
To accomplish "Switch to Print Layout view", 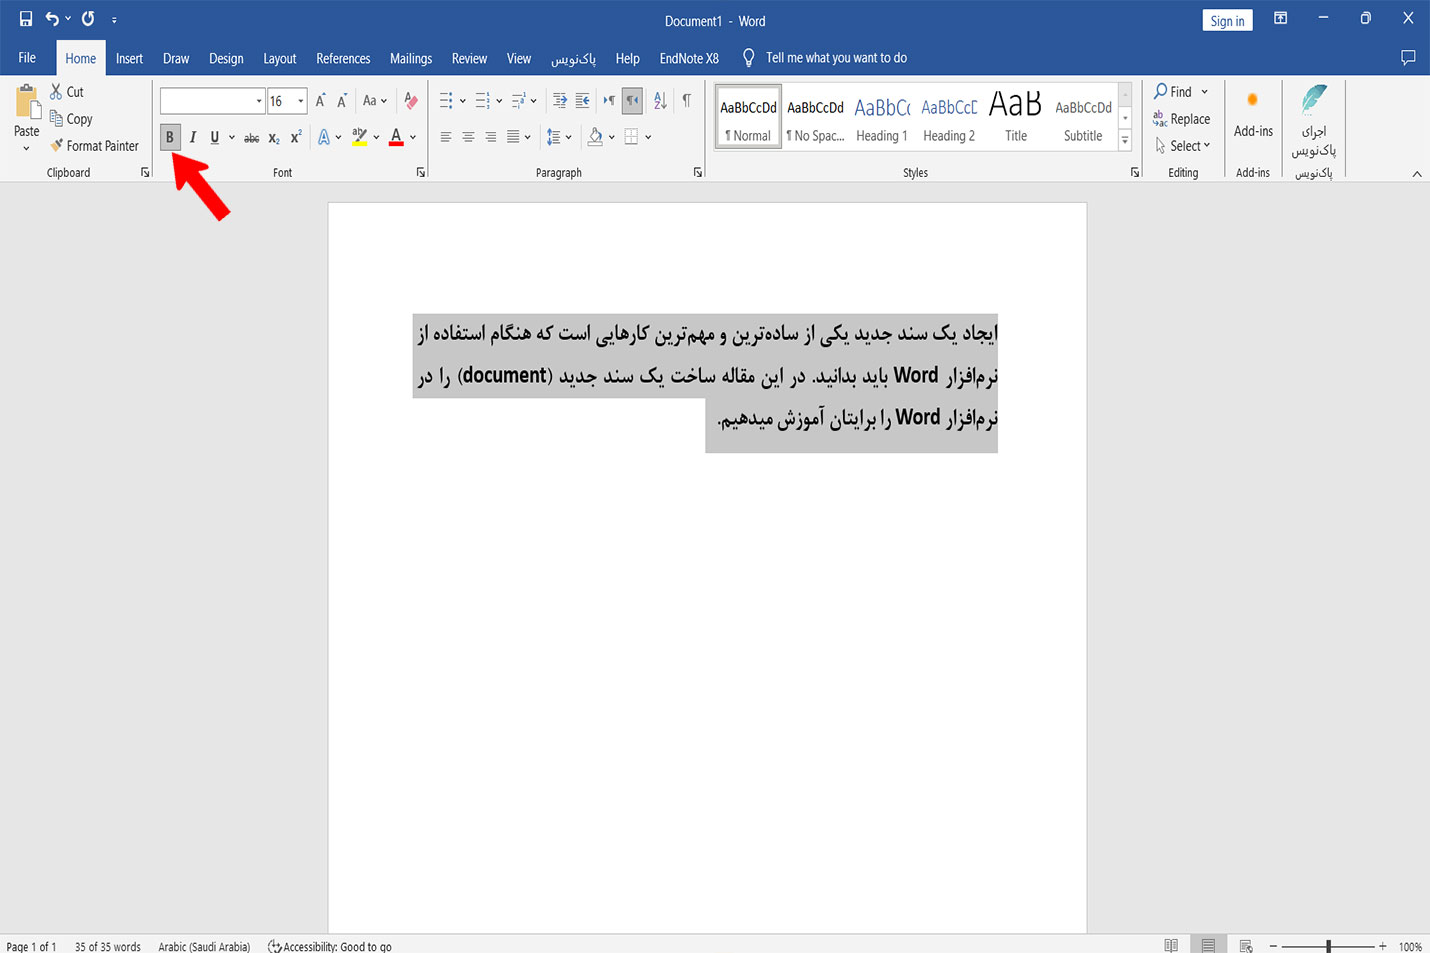I will [x=1208, y=946].
